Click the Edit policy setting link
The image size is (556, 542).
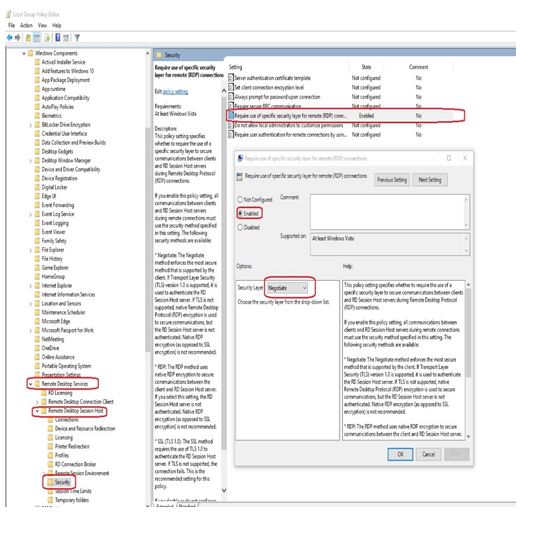(176, 92)
